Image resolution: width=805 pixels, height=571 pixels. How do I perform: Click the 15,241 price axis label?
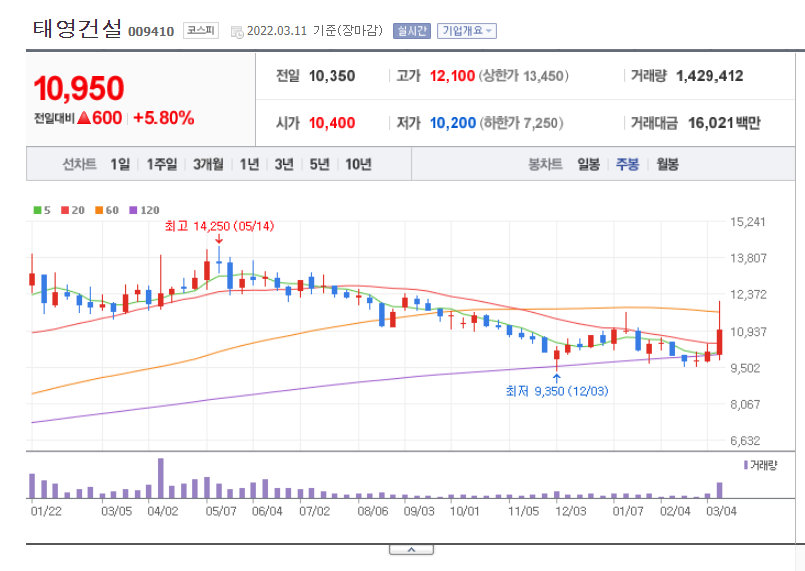[748, 222]
